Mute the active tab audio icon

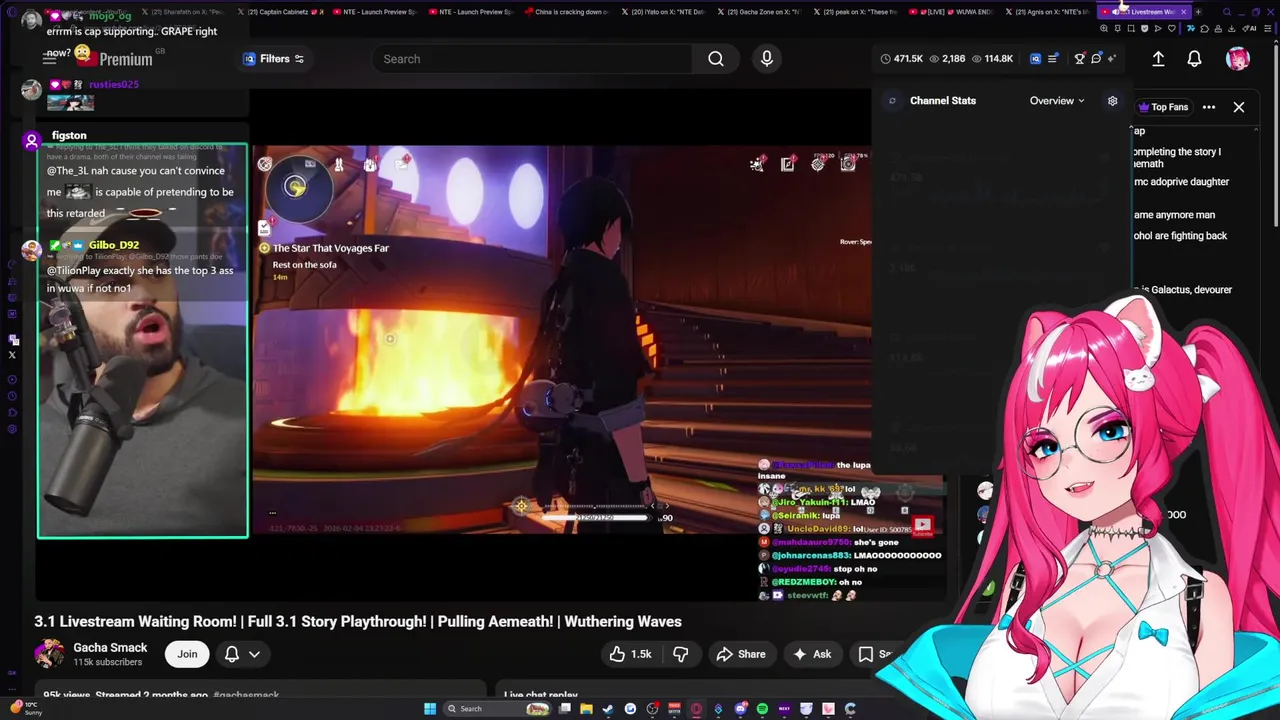click(1115, 12)
